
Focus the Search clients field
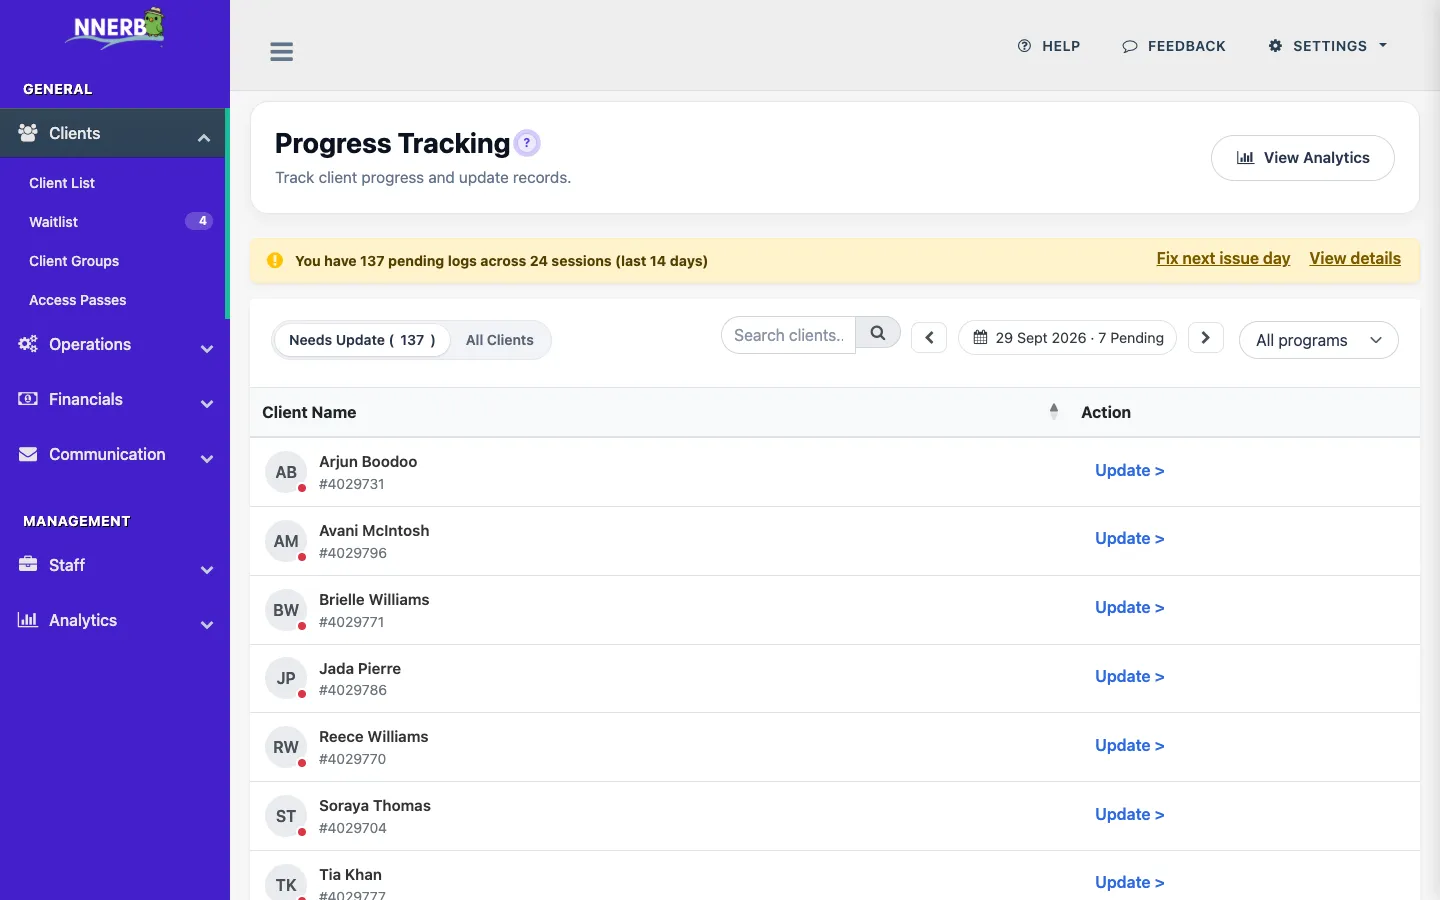(788, 335)
